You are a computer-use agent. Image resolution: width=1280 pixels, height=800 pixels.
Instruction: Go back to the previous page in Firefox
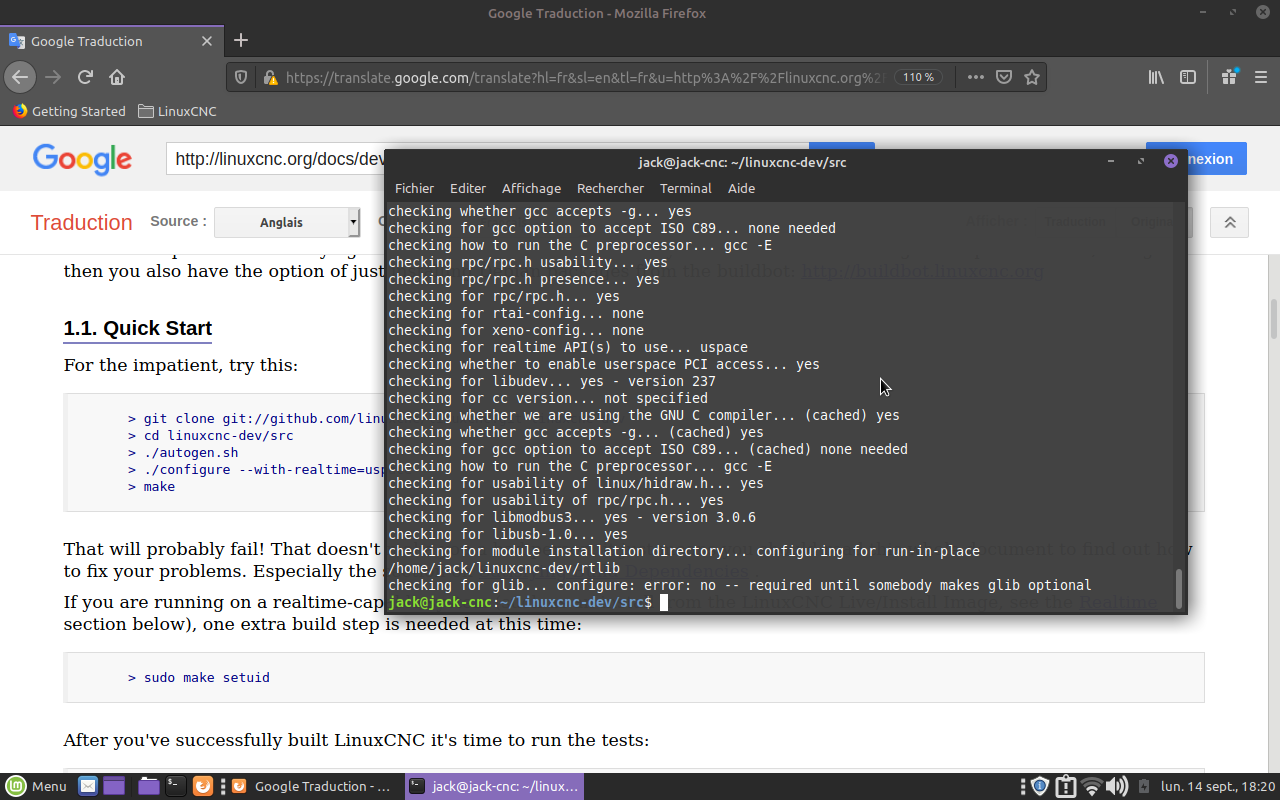pos(20,77)
